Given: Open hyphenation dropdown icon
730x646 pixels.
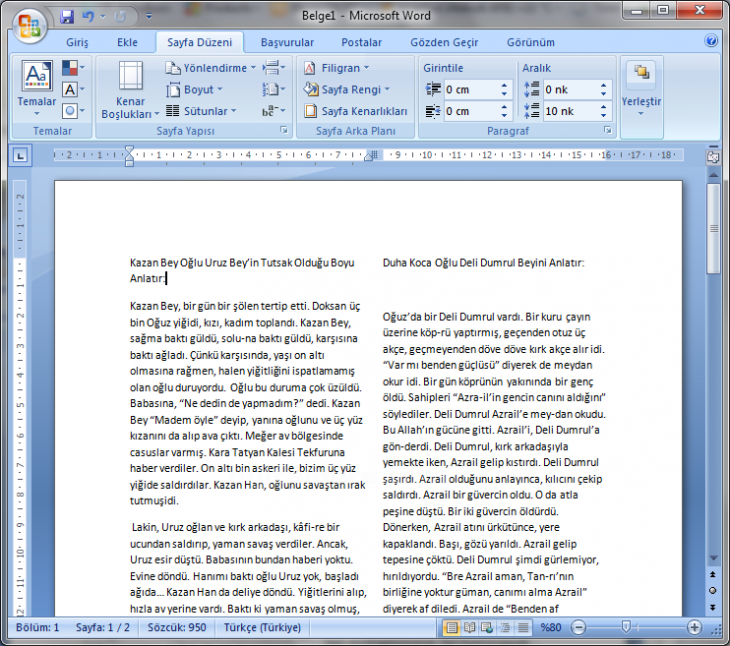Looking at the screenshot, I should point(274,111).
